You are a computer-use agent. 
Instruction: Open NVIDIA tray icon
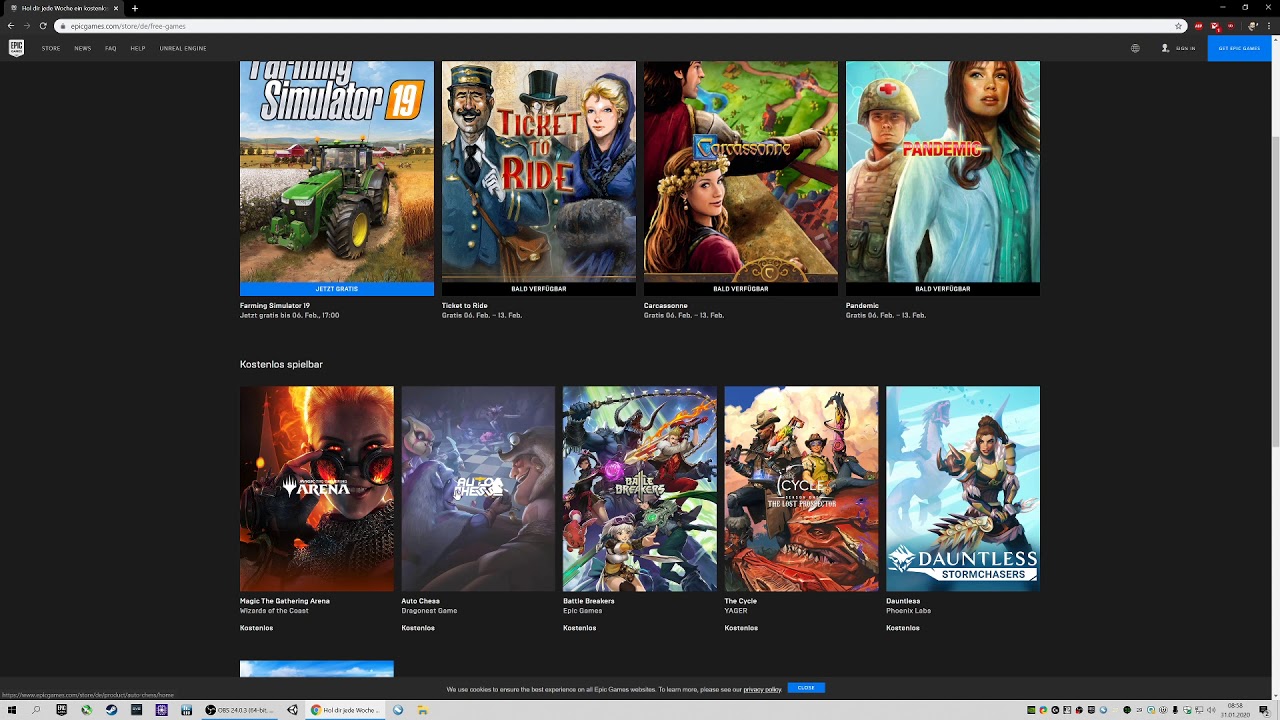[x=1031, y=710]
